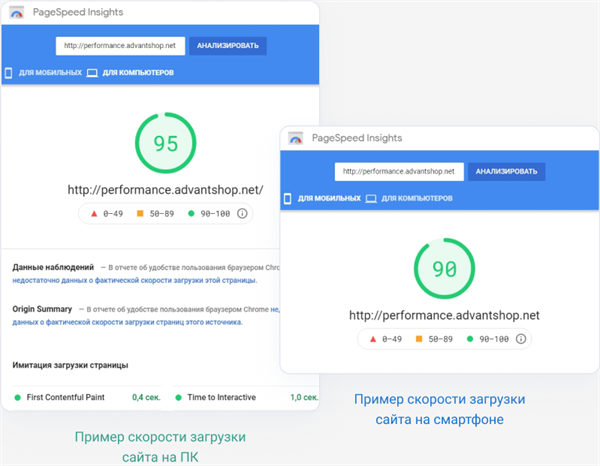Viewport: 600px width, 466px height.
Task: Click the smartphone icon in the score-95 report
Action: coord(9,73)
